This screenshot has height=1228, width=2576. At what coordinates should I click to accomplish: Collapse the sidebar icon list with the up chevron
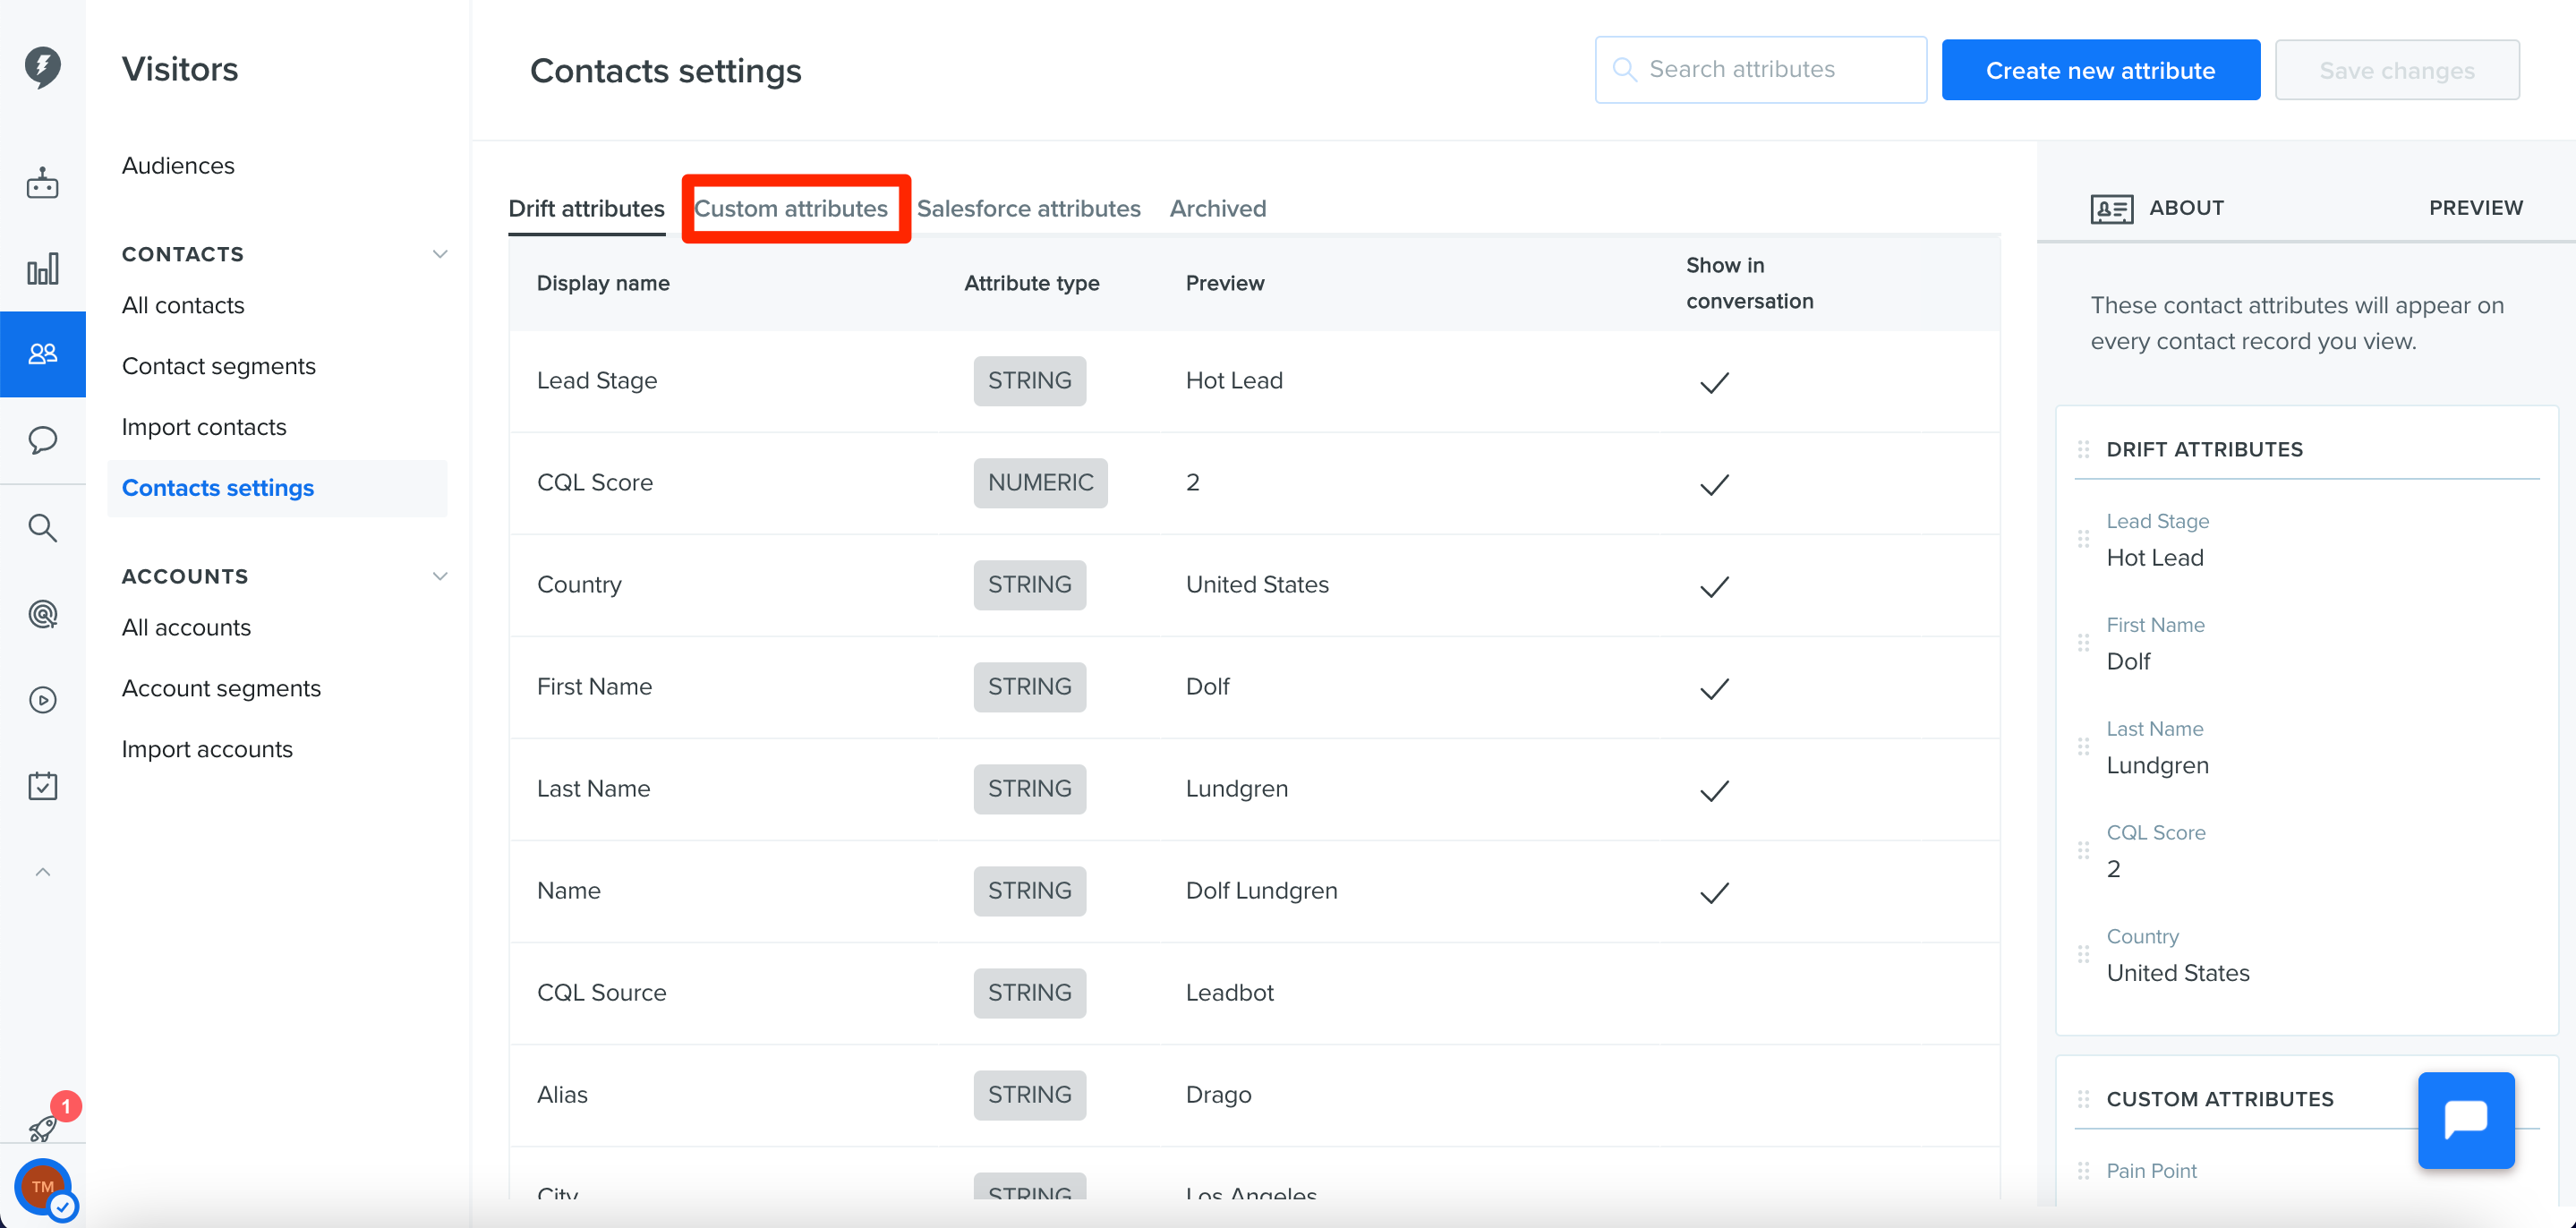coord(42,872)
